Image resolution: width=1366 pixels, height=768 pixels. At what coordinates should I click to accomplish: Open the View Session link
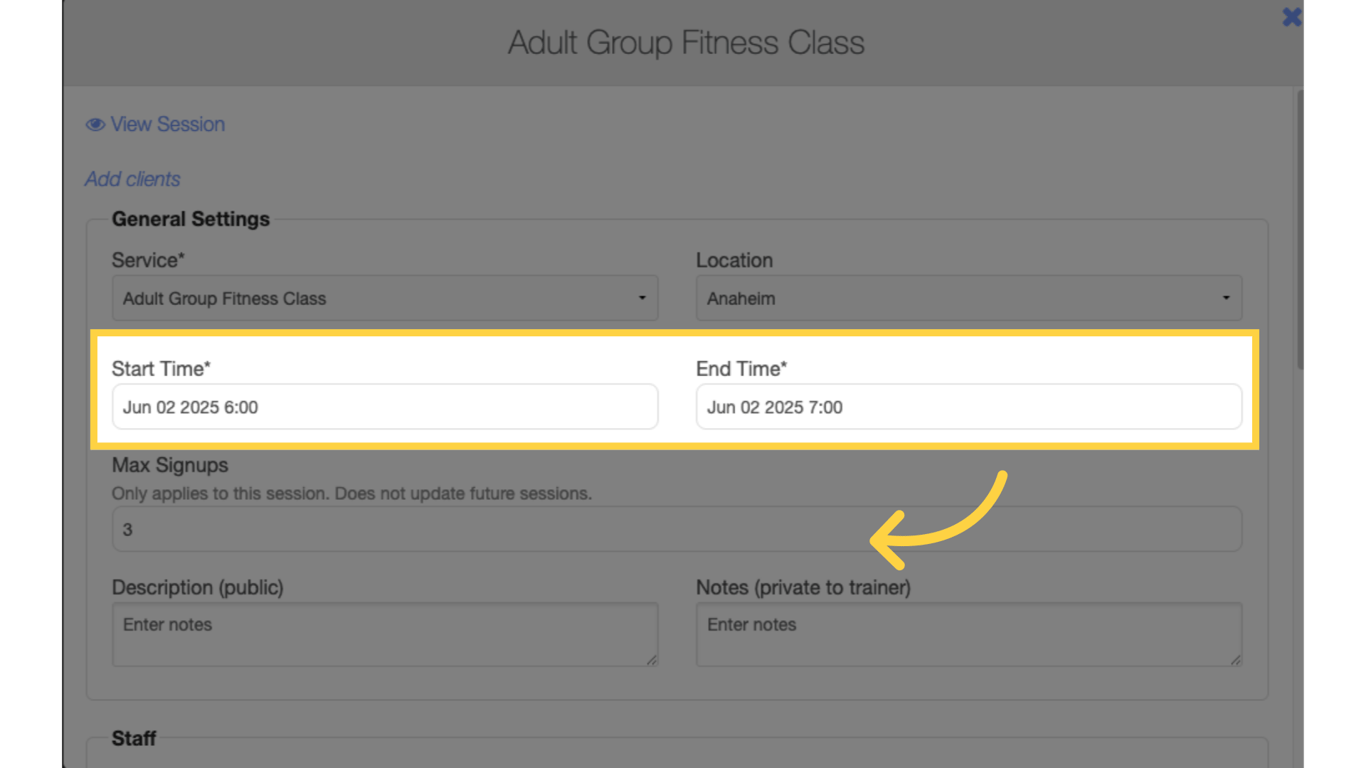point(167,125)
